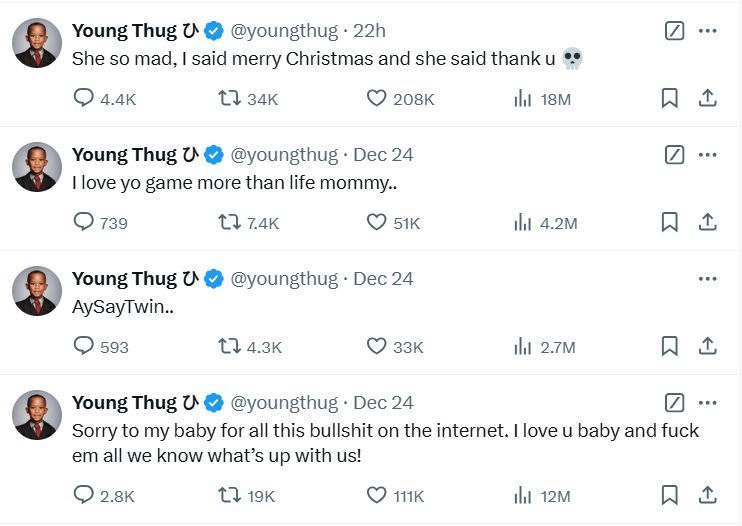Reply to the AySayTwin tweet
The image size is (742, 526).
pos(85,346)
